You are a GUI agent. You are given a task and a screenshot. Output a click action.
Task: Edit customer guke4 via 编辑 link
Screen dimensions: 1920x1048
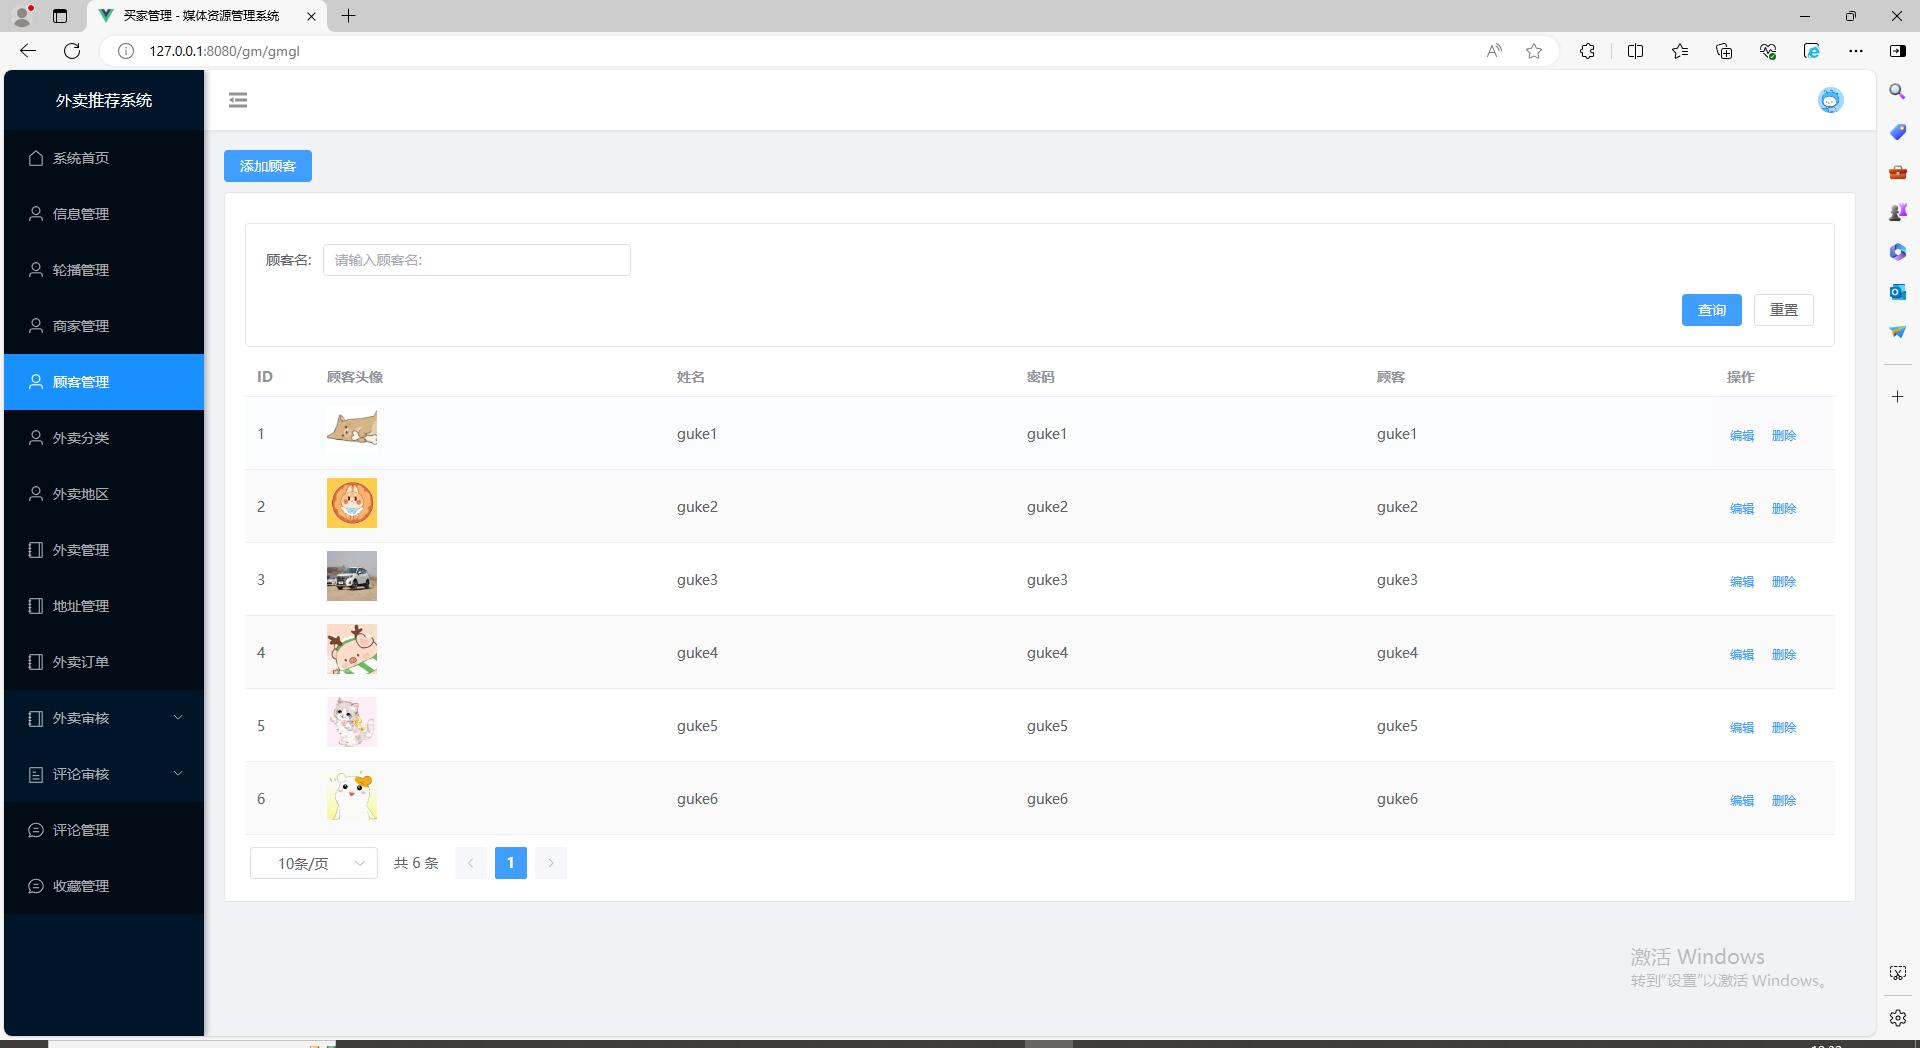point(1742,654)
